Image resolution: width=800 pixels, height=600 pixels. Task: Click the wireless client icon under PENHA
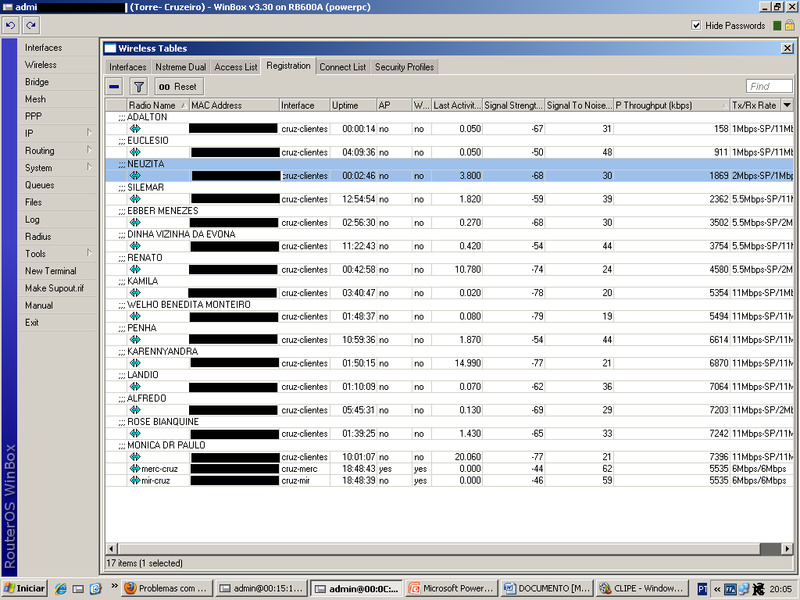pyautogui.click(x=135, y=340)
